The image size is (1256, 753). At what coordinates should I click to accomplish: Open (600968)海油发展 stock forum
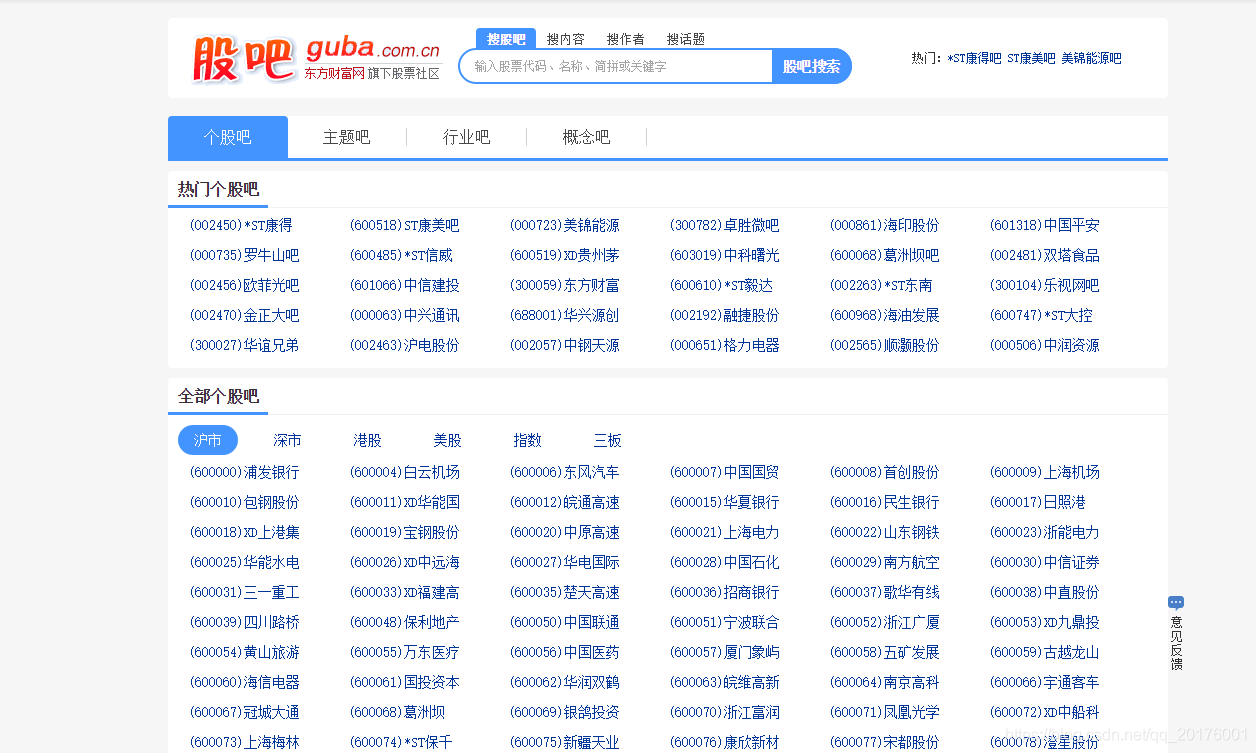(884, 315)
